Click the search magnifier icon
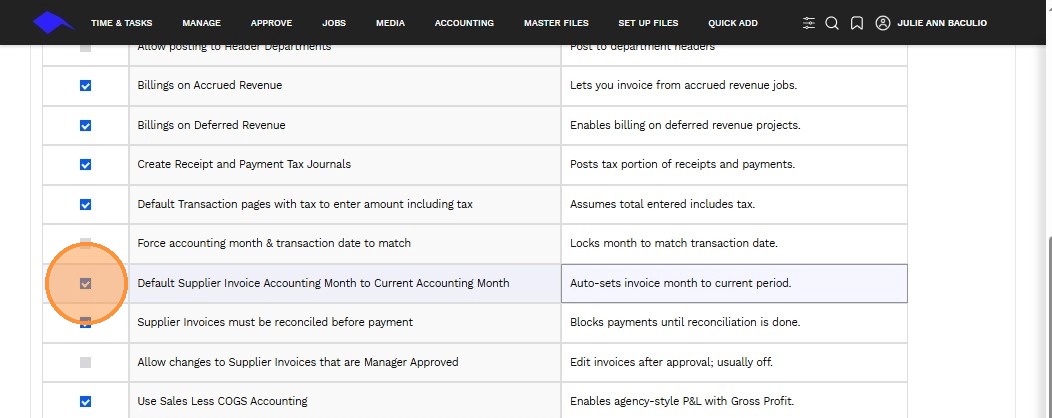 [x=832, y=23]
